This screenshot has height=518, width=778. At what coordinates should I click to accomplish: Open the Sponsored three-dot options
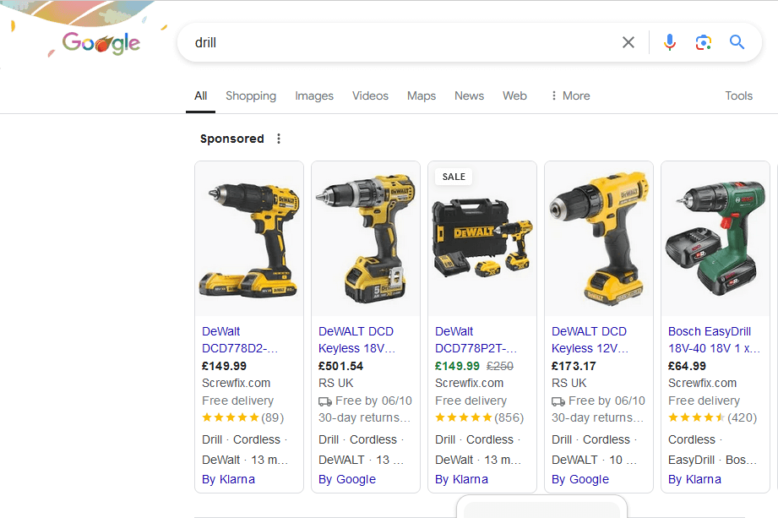(279, 139)
